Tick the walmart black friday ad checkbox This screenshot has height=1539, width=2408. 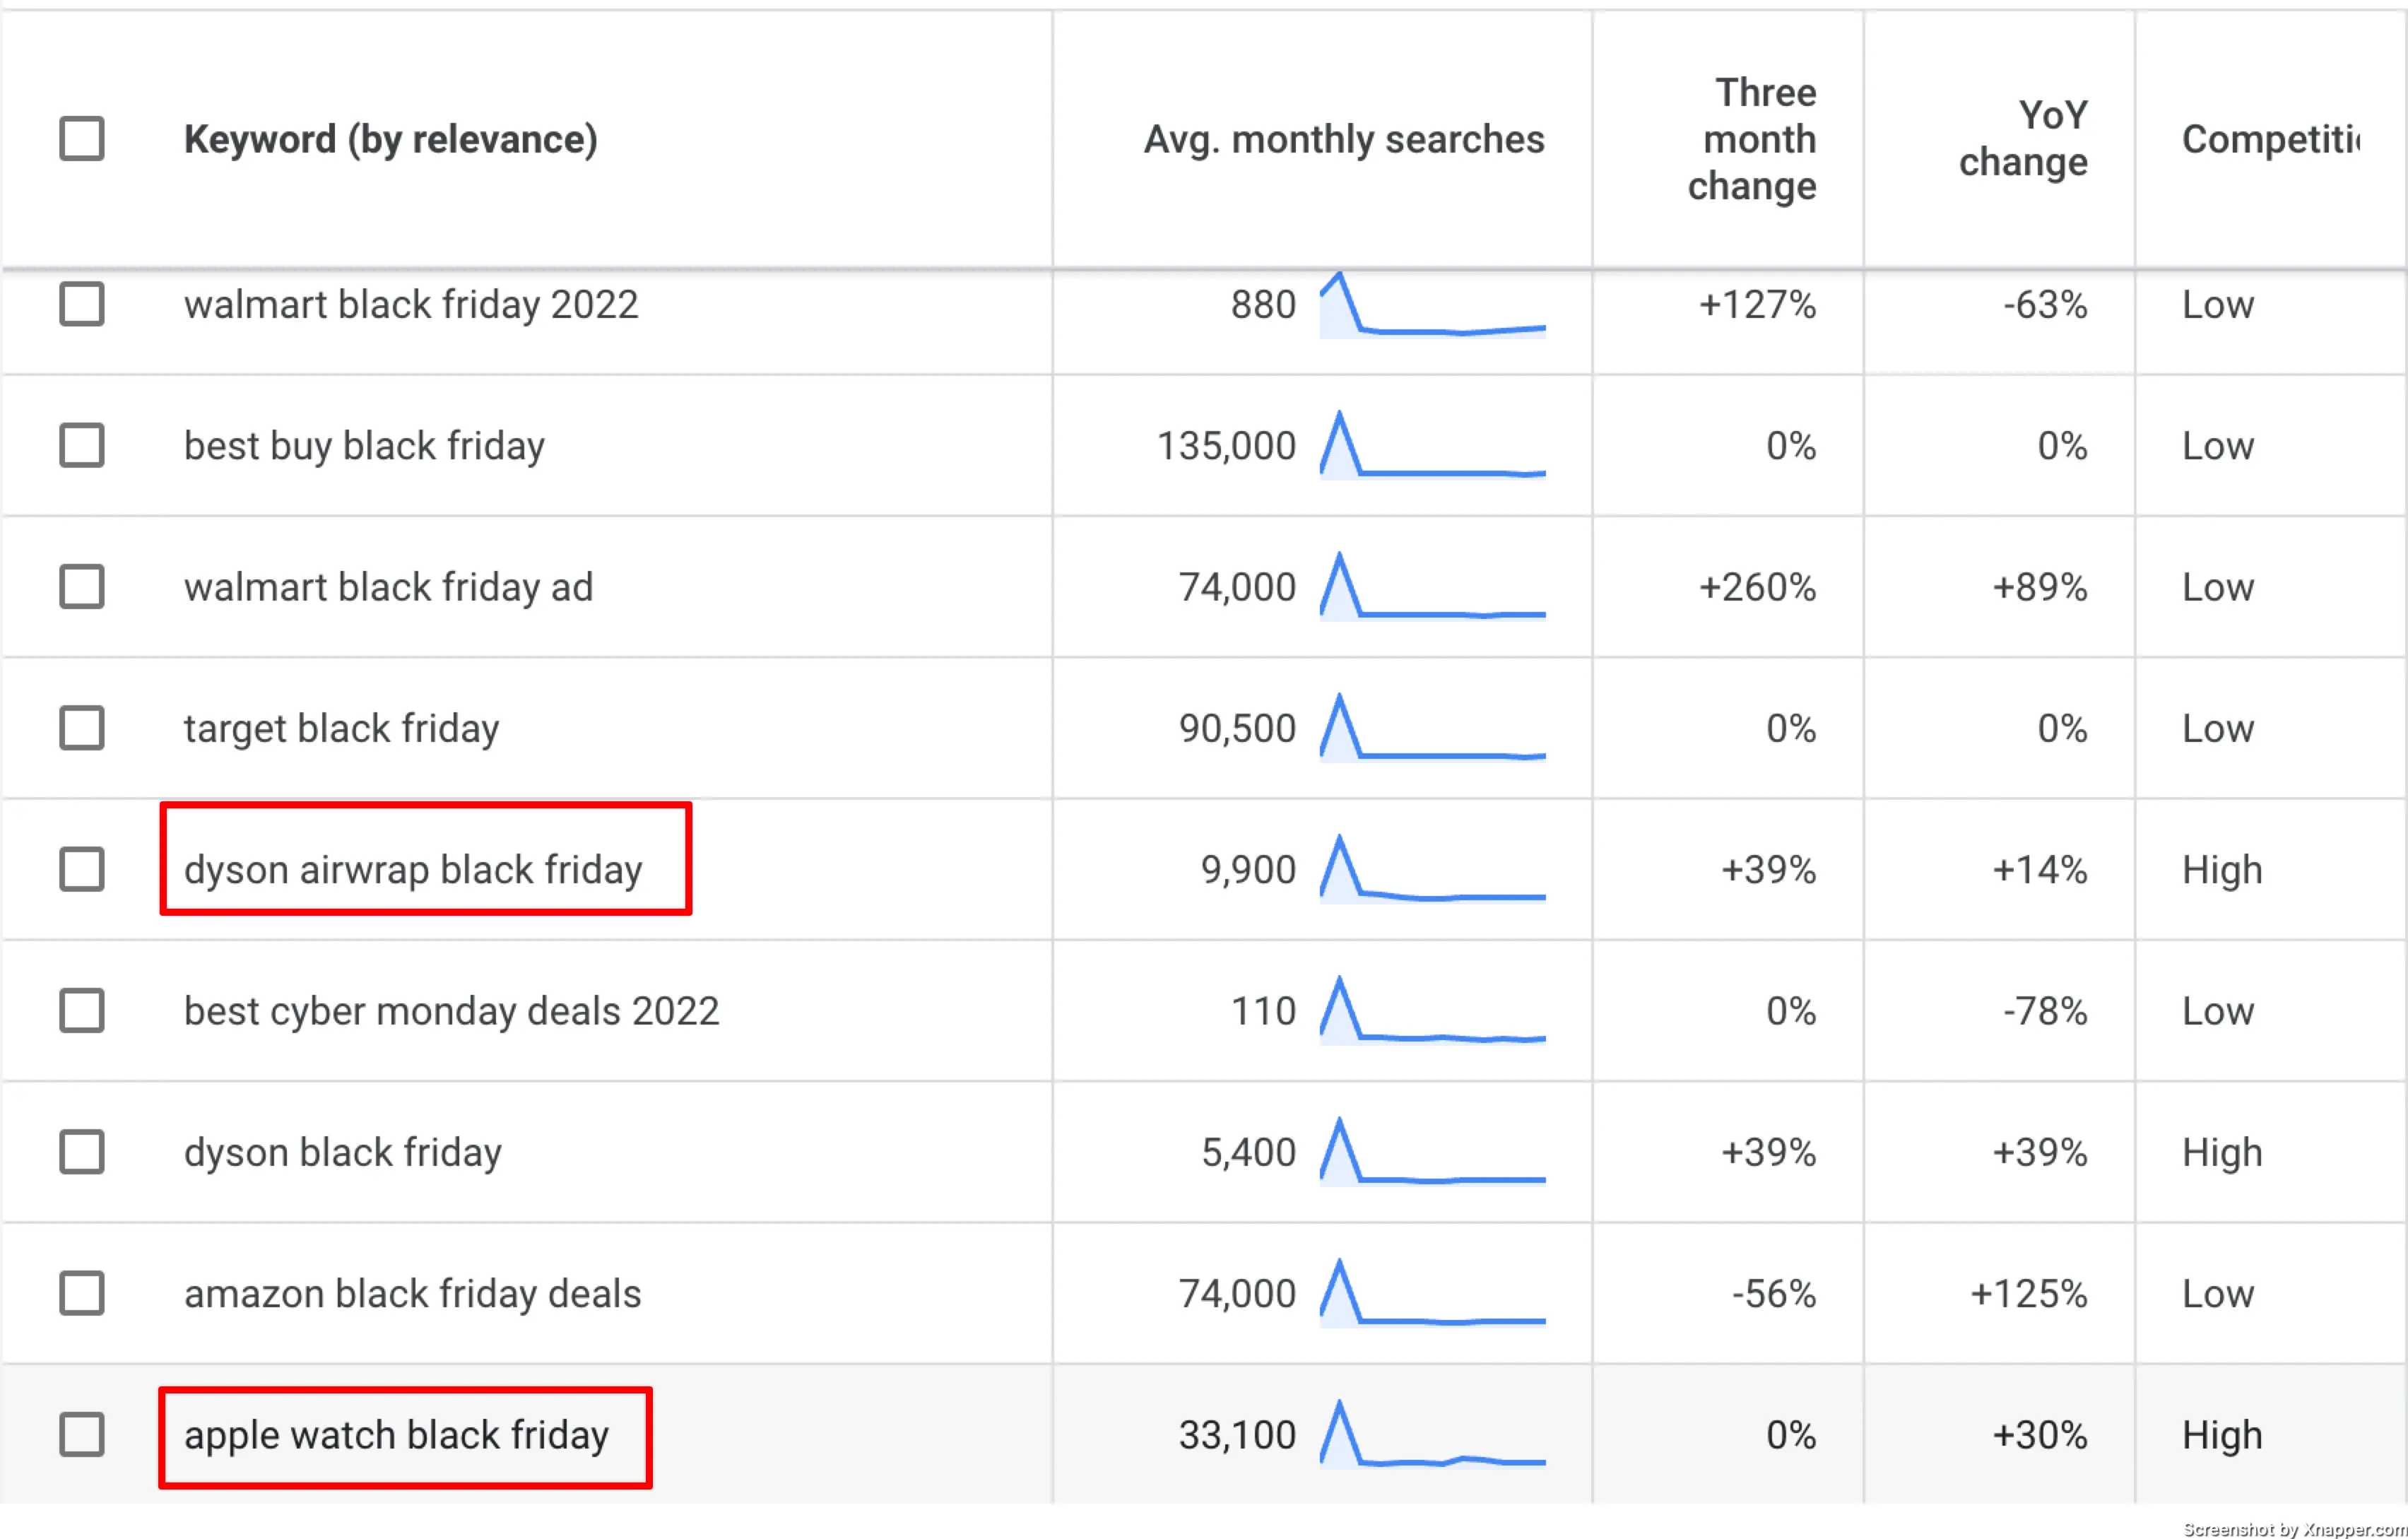82,587
